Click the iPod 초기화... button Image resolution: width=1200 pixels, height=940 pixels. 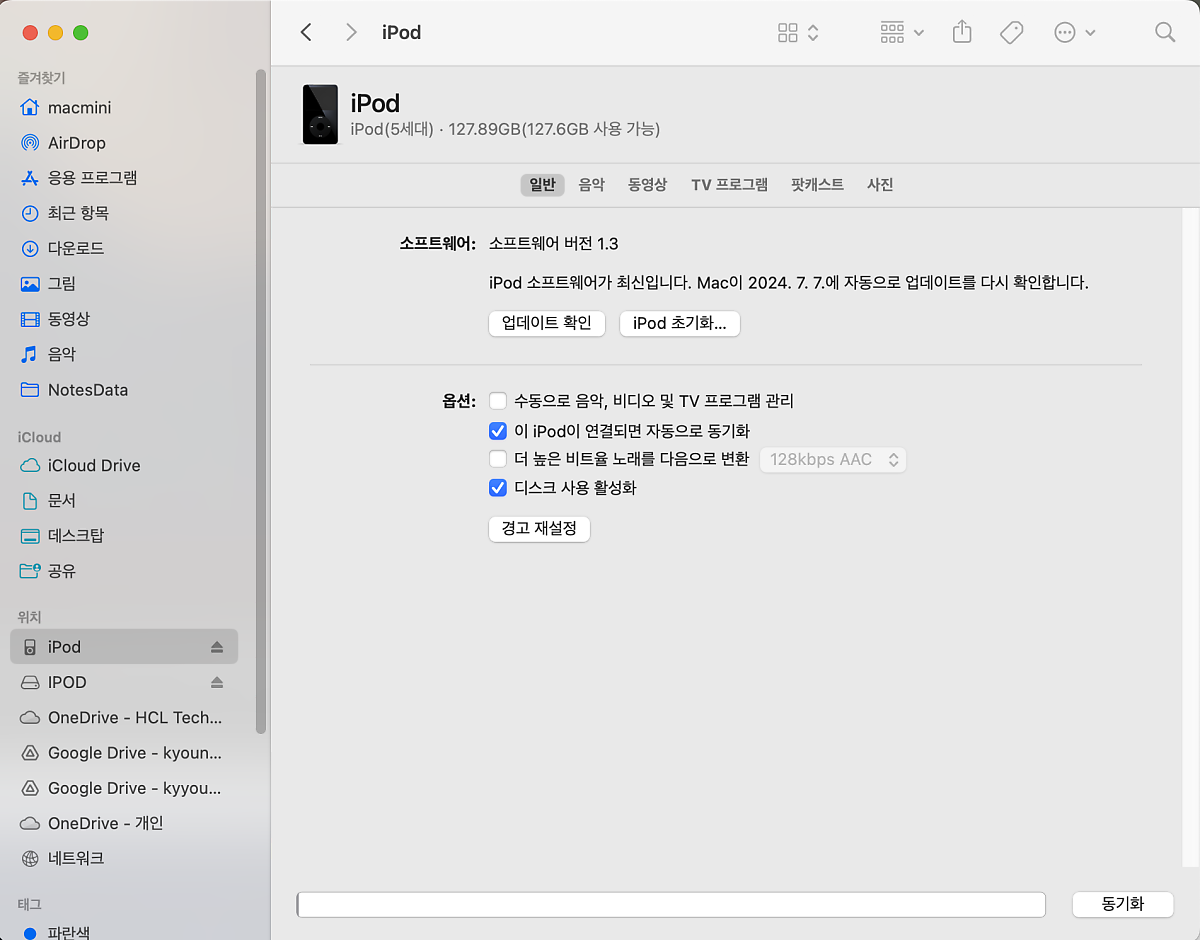click(x=680, y=323)
